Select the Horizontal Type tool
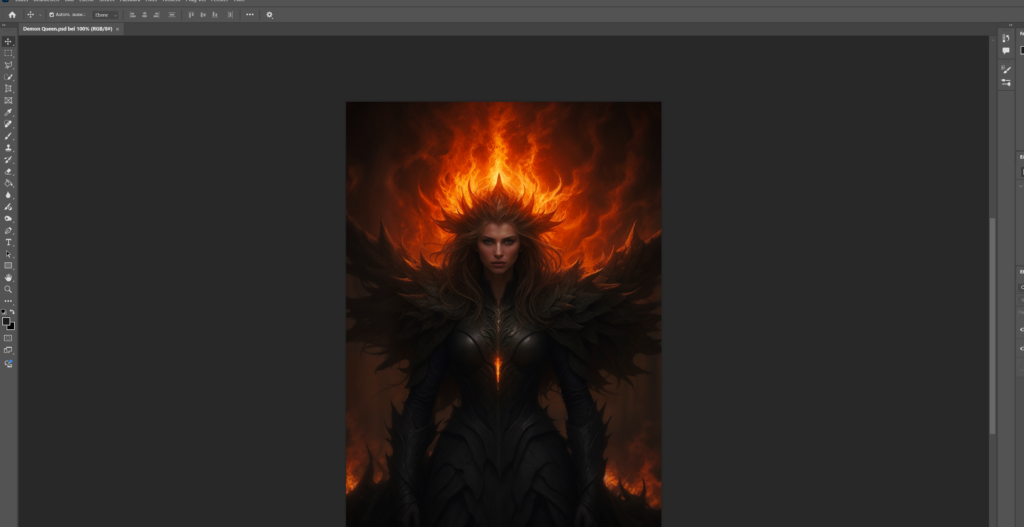1024x527 pixels. [9, 242]
